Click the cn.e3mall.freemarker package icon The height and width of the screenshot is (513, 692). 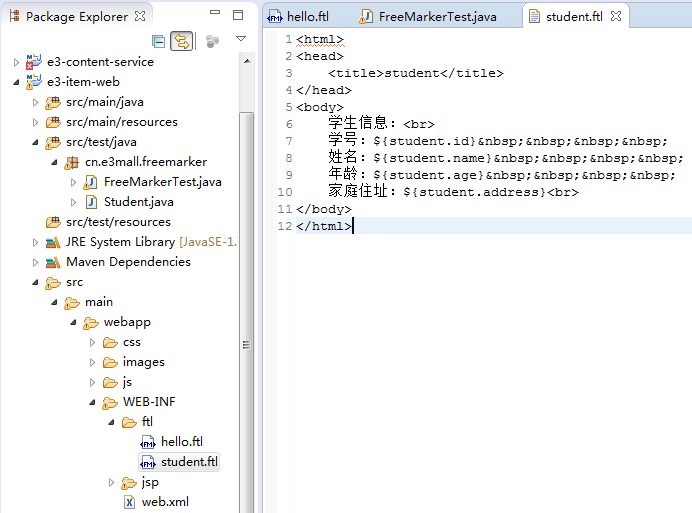pyautogui.click(x=71, y=162)
